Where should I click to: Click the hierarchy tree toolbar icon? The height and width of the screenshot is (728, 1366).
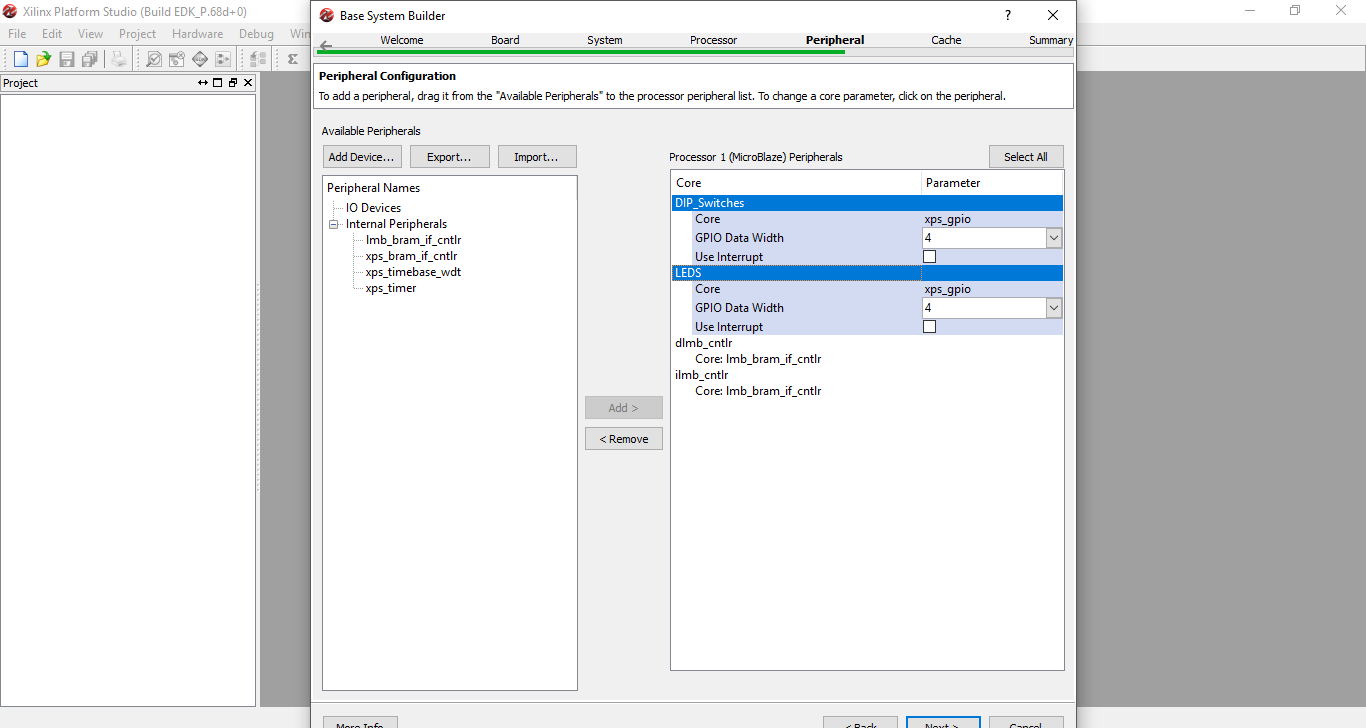tap(257, 59)
